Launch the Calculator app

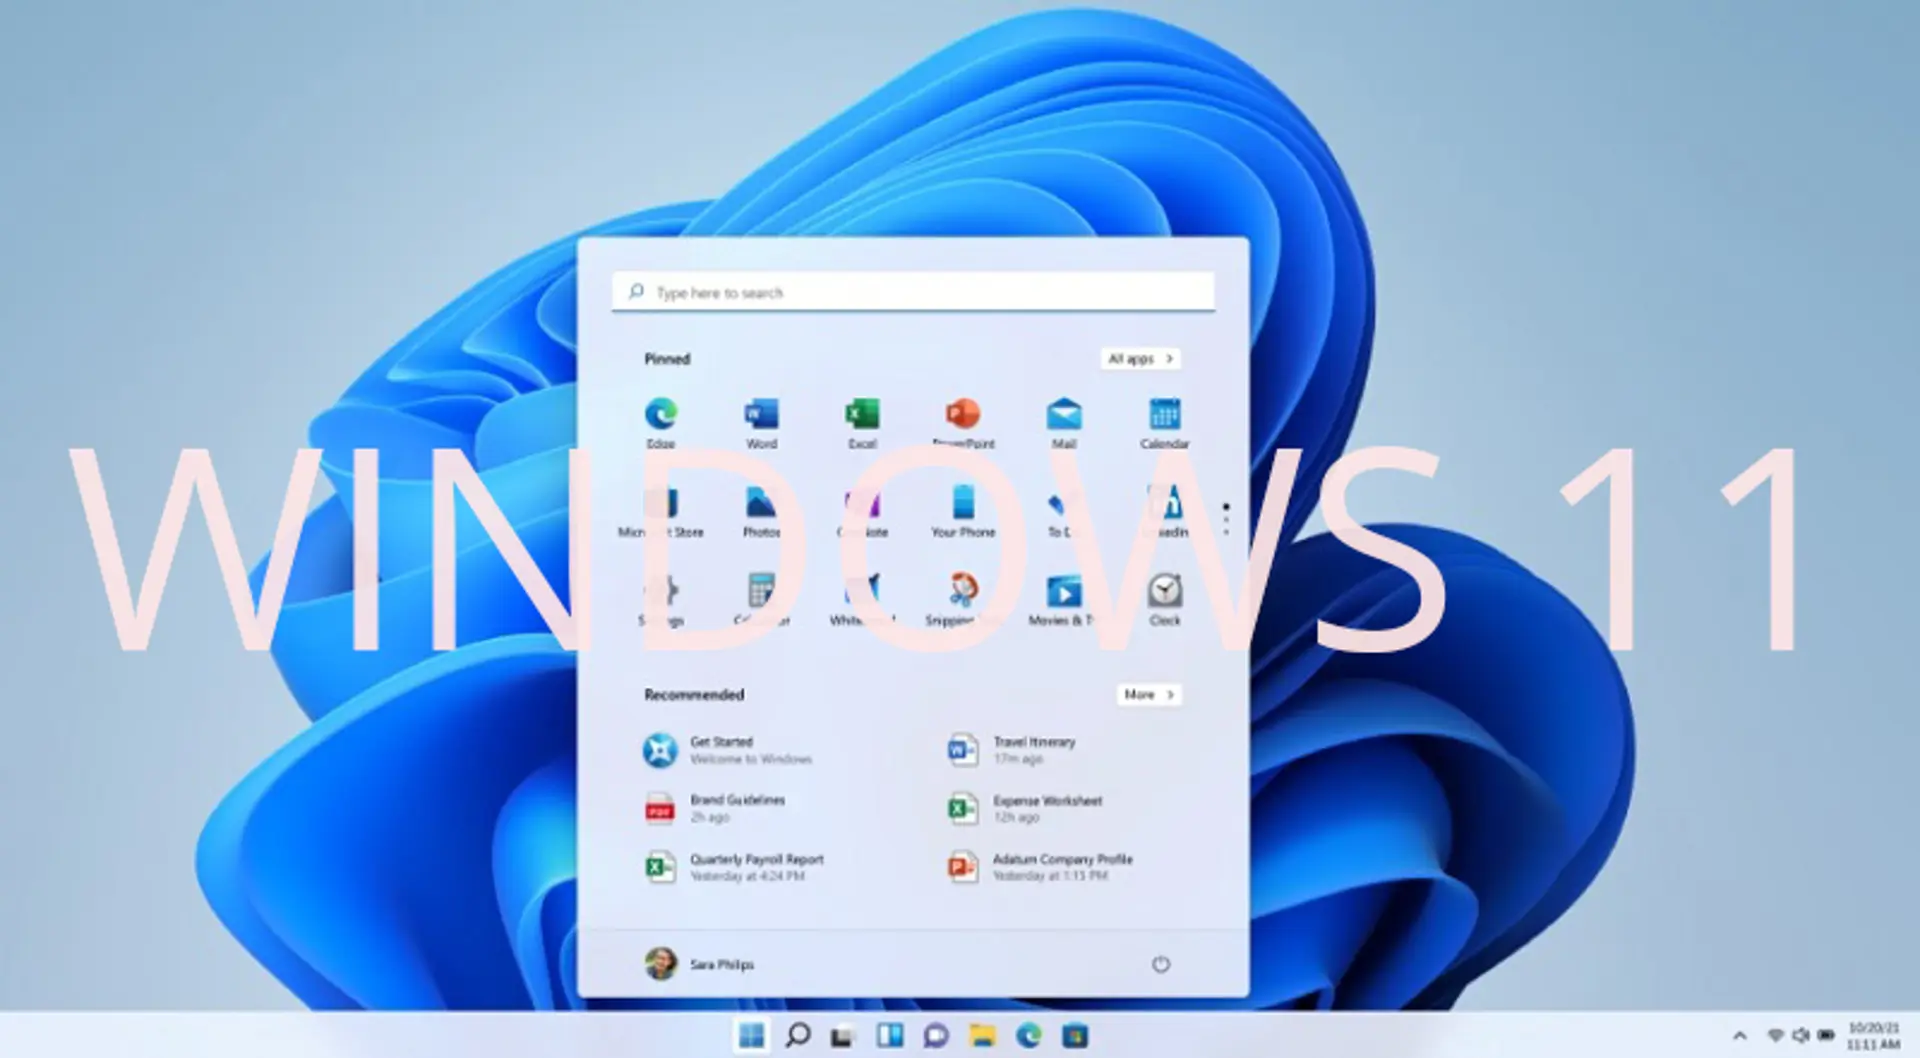point(761,599)
